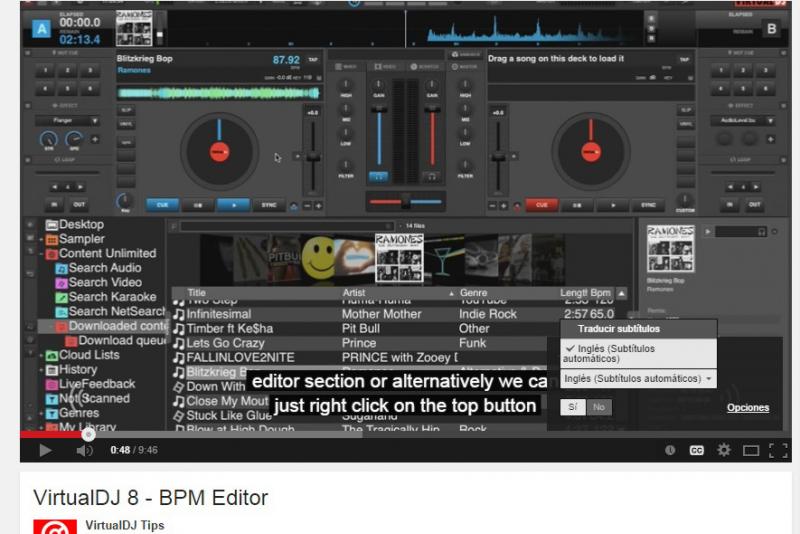Click deck B jog wheel
Image resolution: width=800 pixels, height=534 pixels.
pos(591,152)
